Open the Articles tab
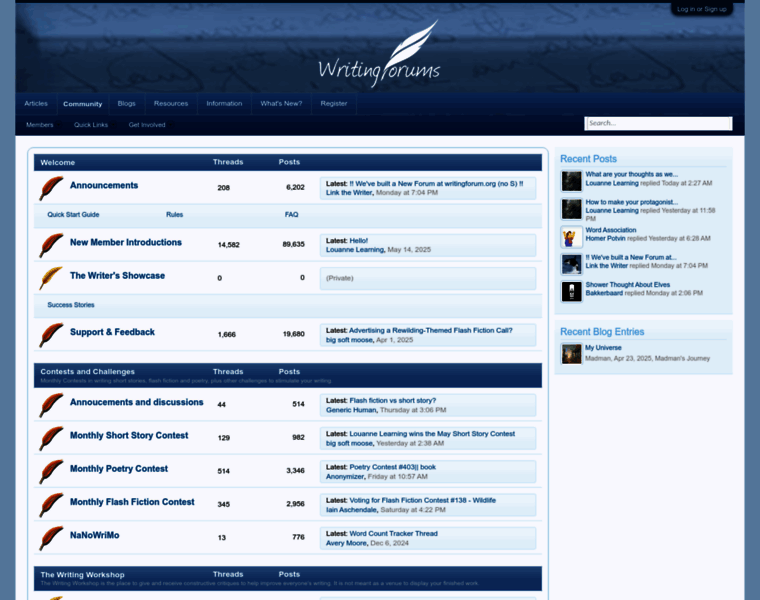Viewport: 760px width, 600px height. pyautogui.click(x=36, y=104)
